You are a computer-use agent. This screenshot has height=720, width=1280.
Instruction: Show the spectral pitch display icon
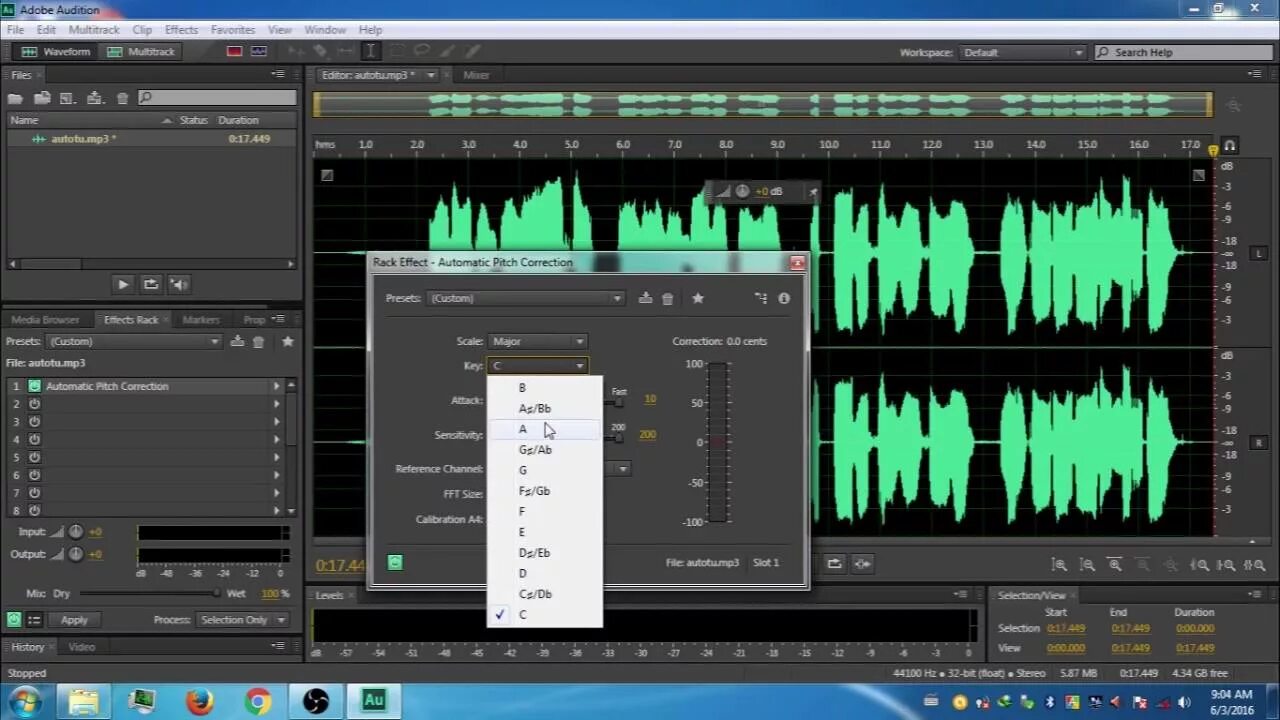tap(259, 51)
